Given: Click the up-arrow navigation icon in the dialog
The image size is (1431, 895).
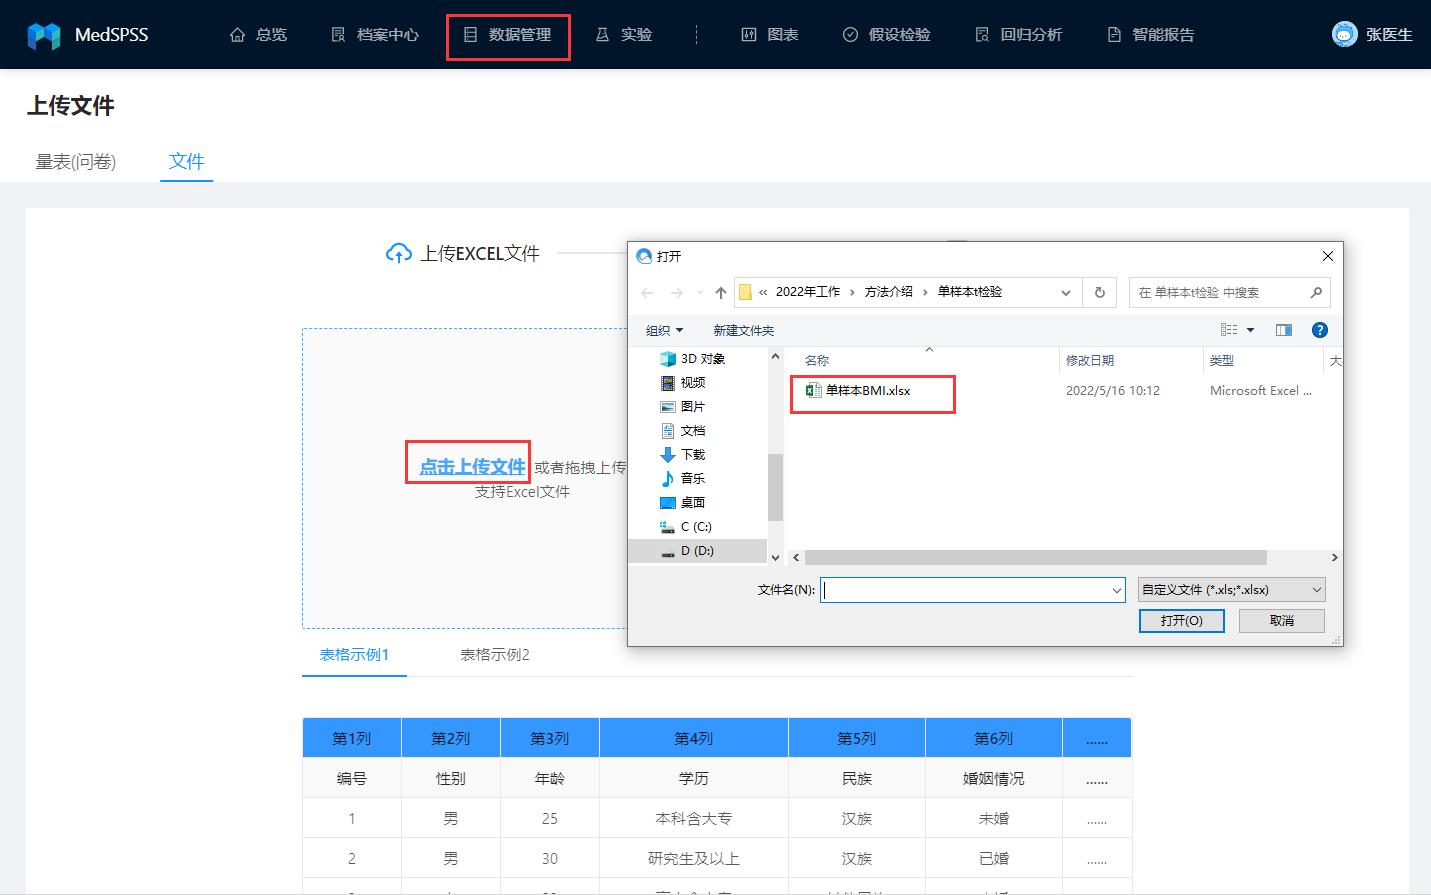Looking at the screenshot, I should click(719, 292).
